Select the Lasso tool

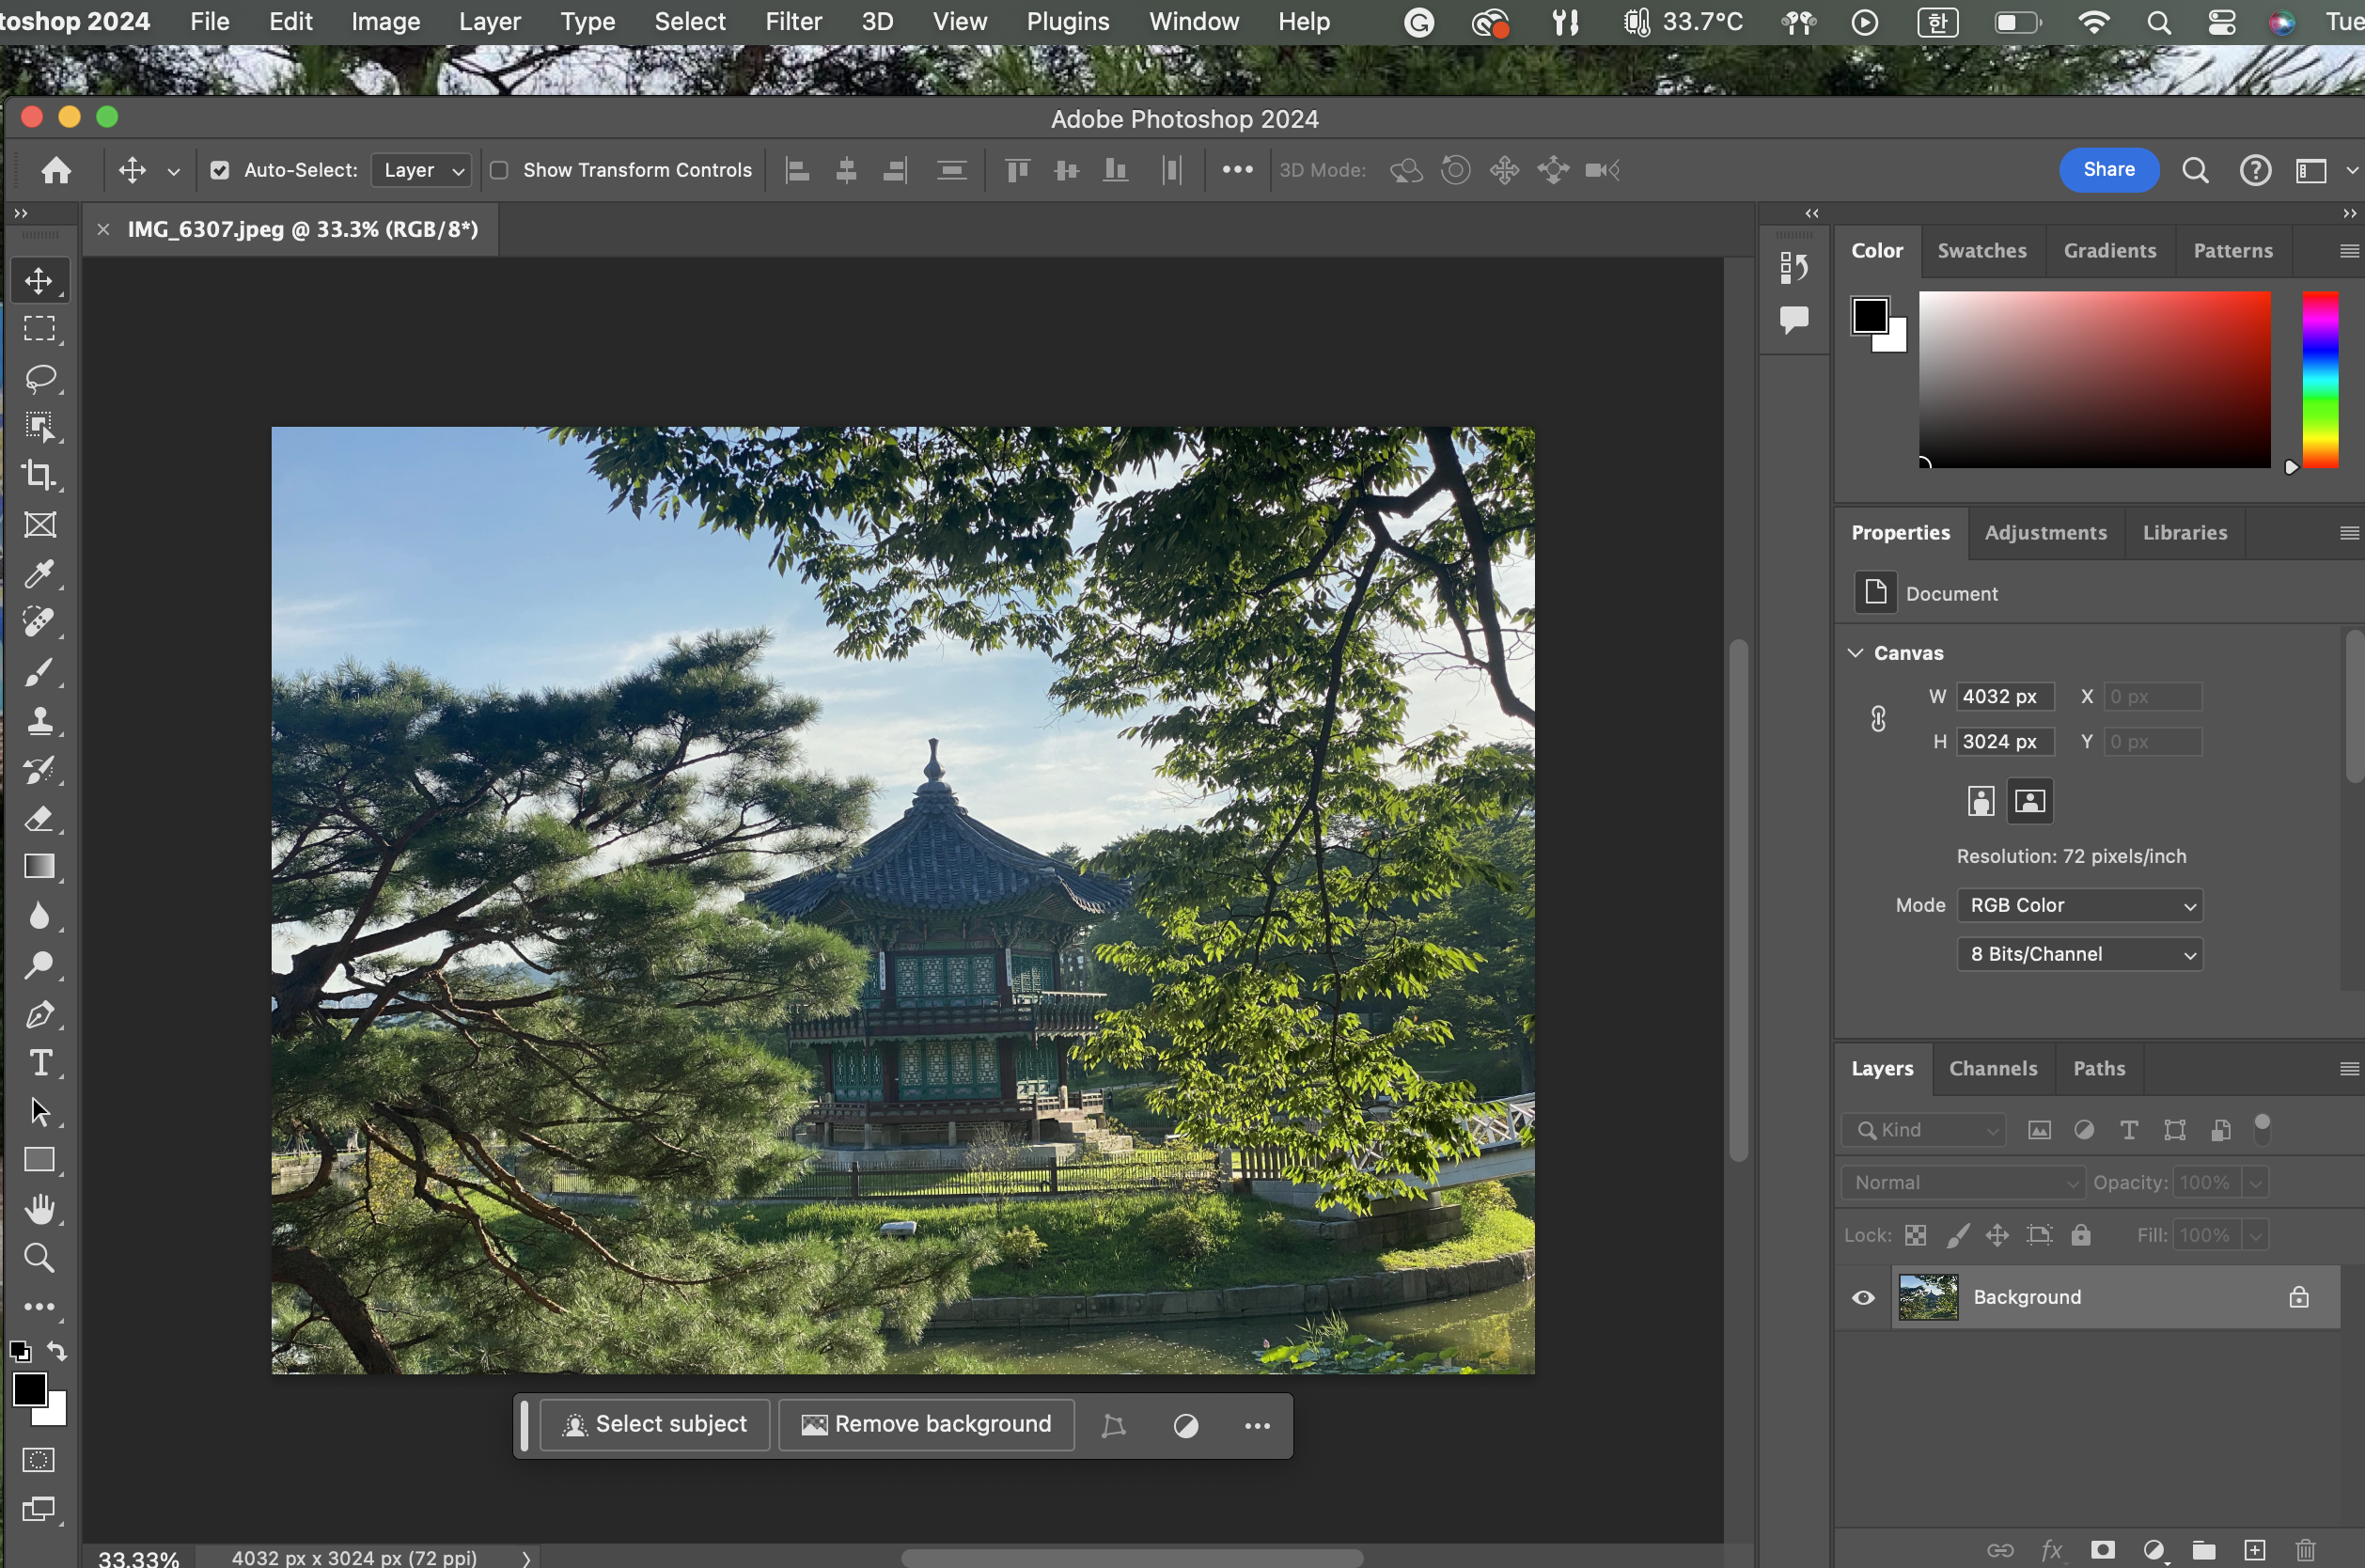(x=40, y=378)
